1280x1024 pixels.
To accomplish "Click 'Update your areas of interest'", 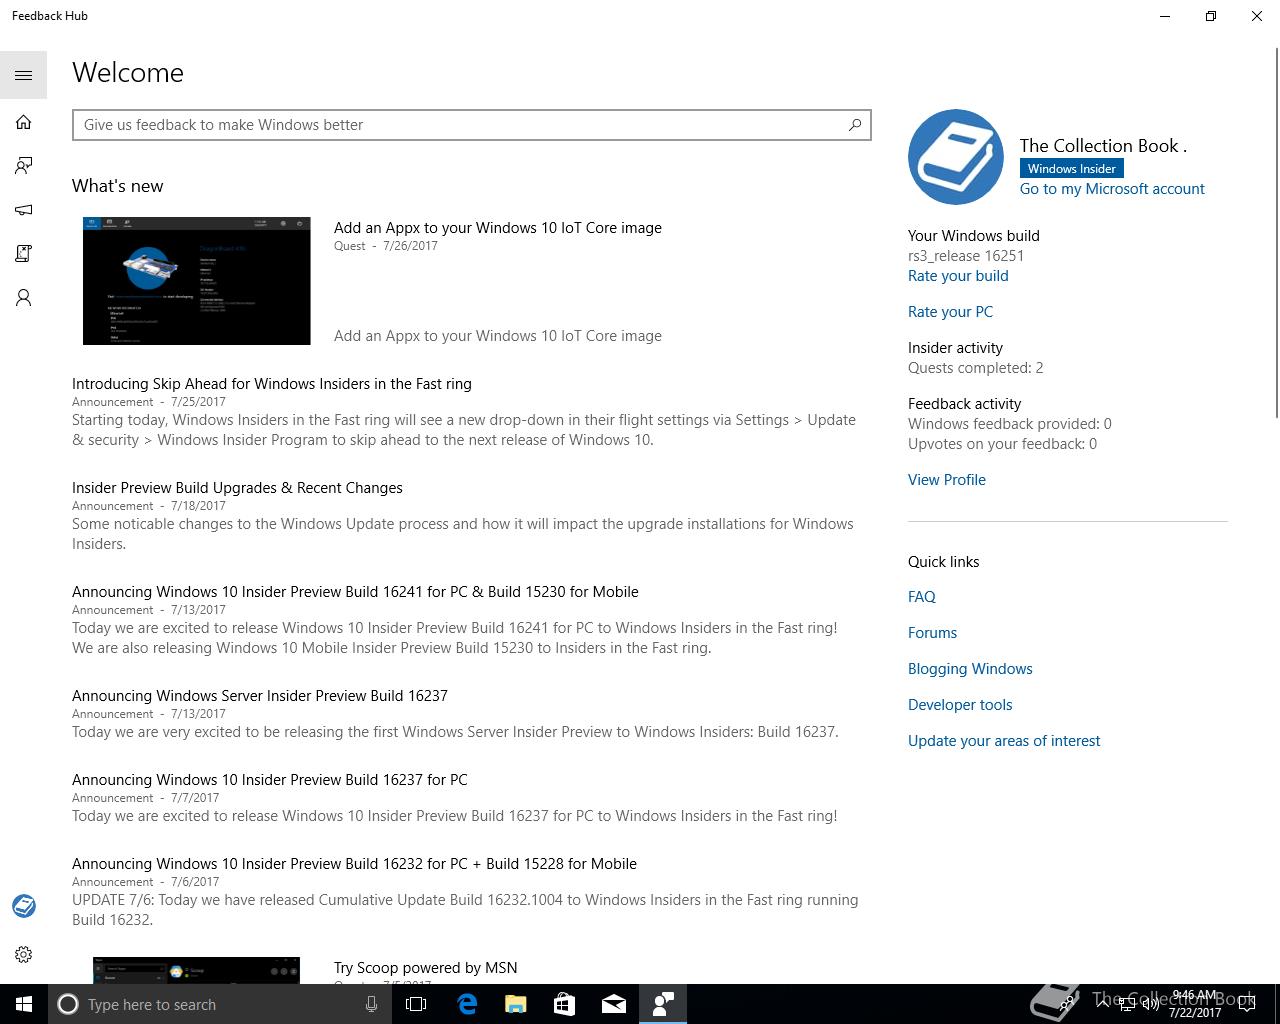I will [x=1004, y=741].
